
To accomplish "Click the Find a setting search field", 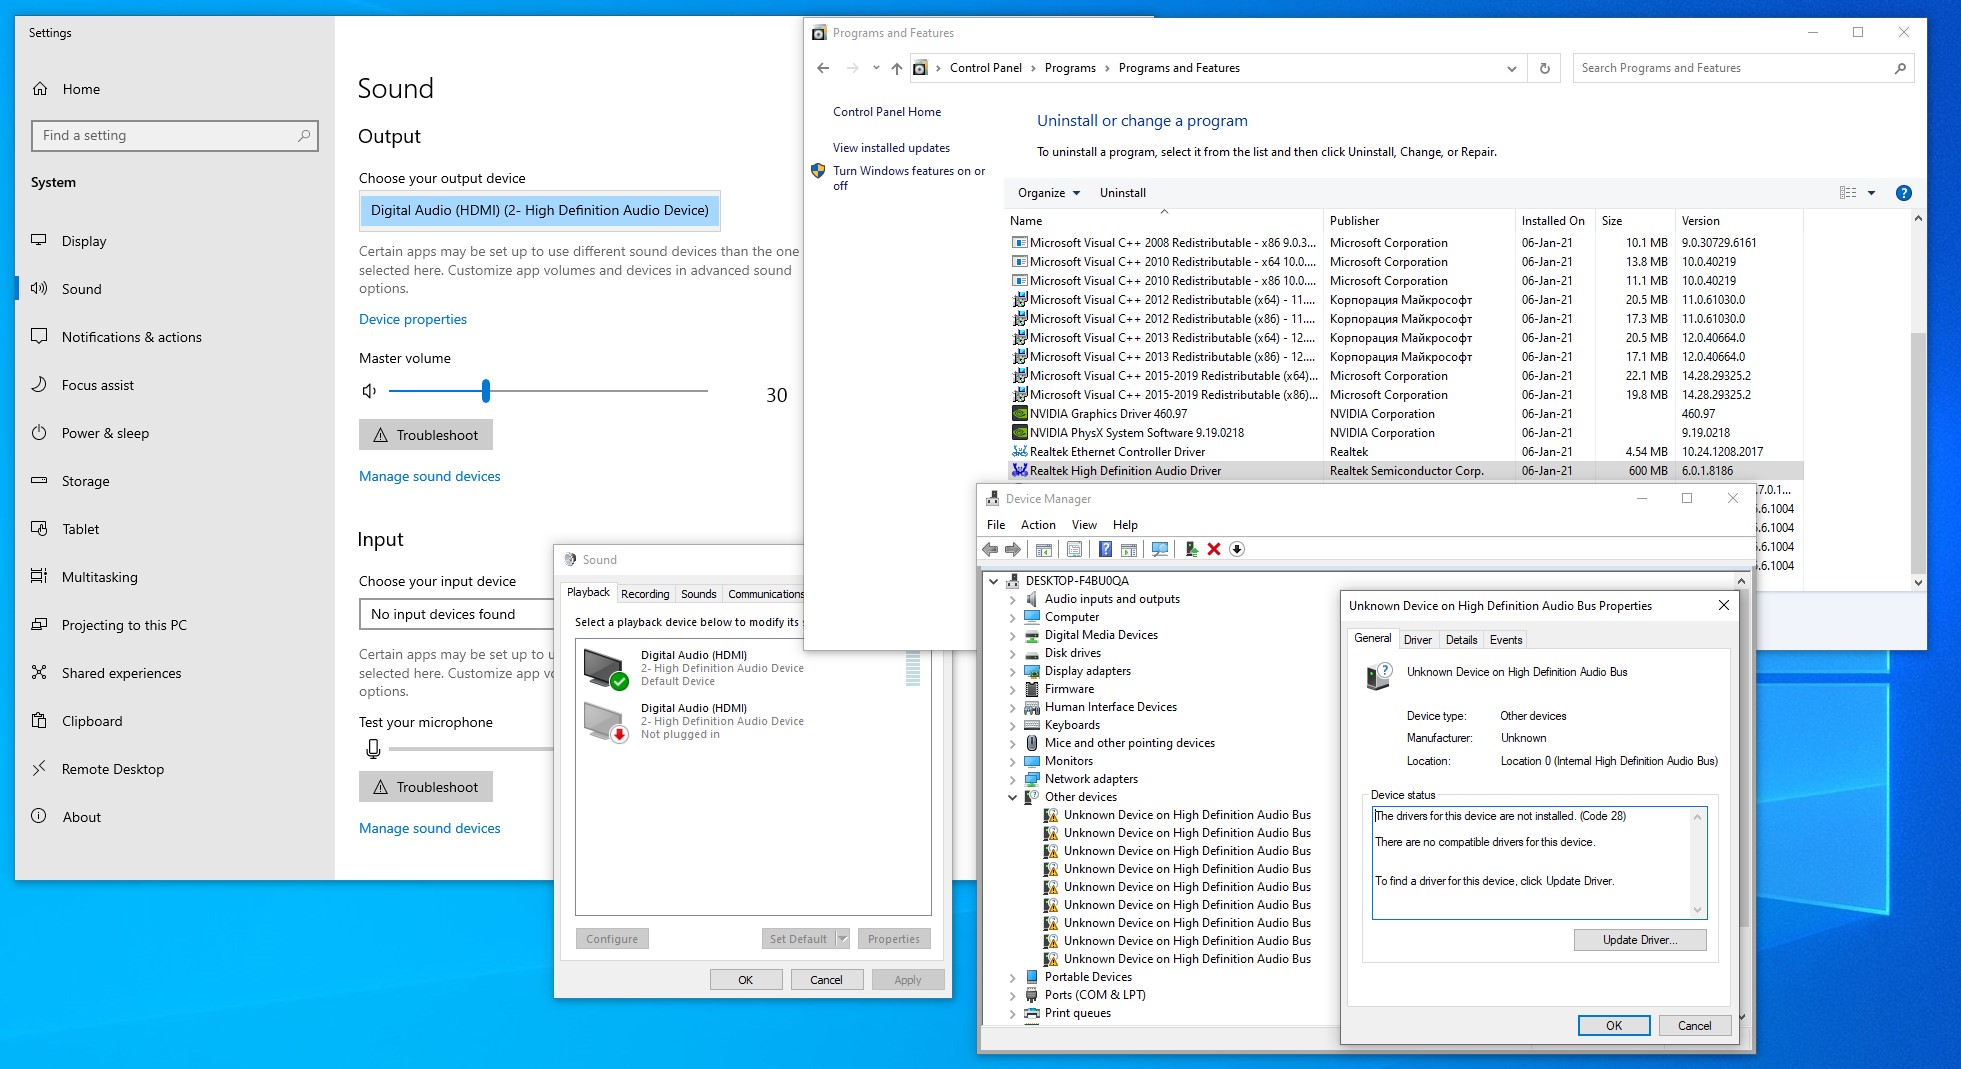I will pyautogui.click(x=175, y=135).
